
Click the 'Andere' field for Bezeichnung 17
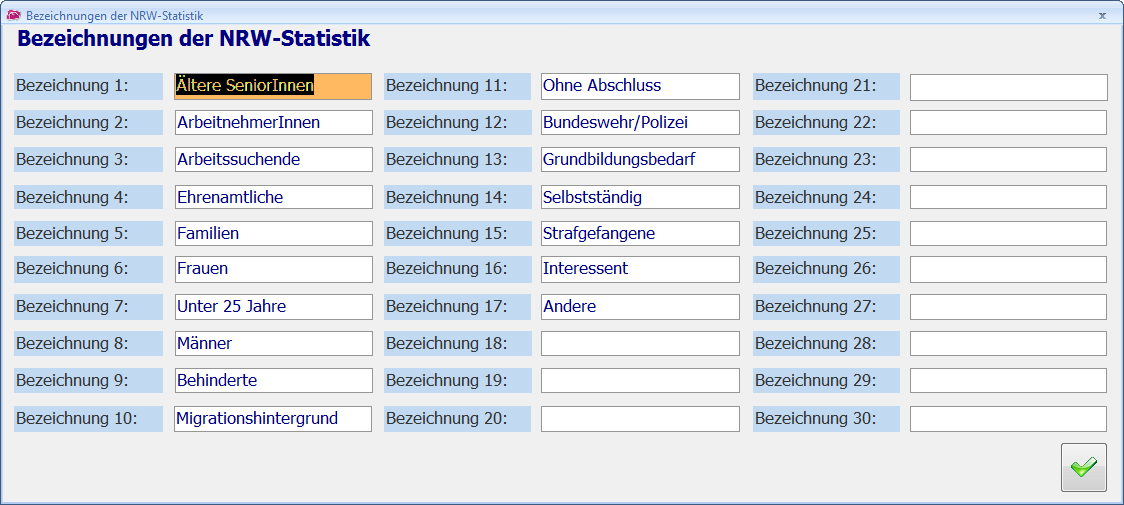pos(640,307)
